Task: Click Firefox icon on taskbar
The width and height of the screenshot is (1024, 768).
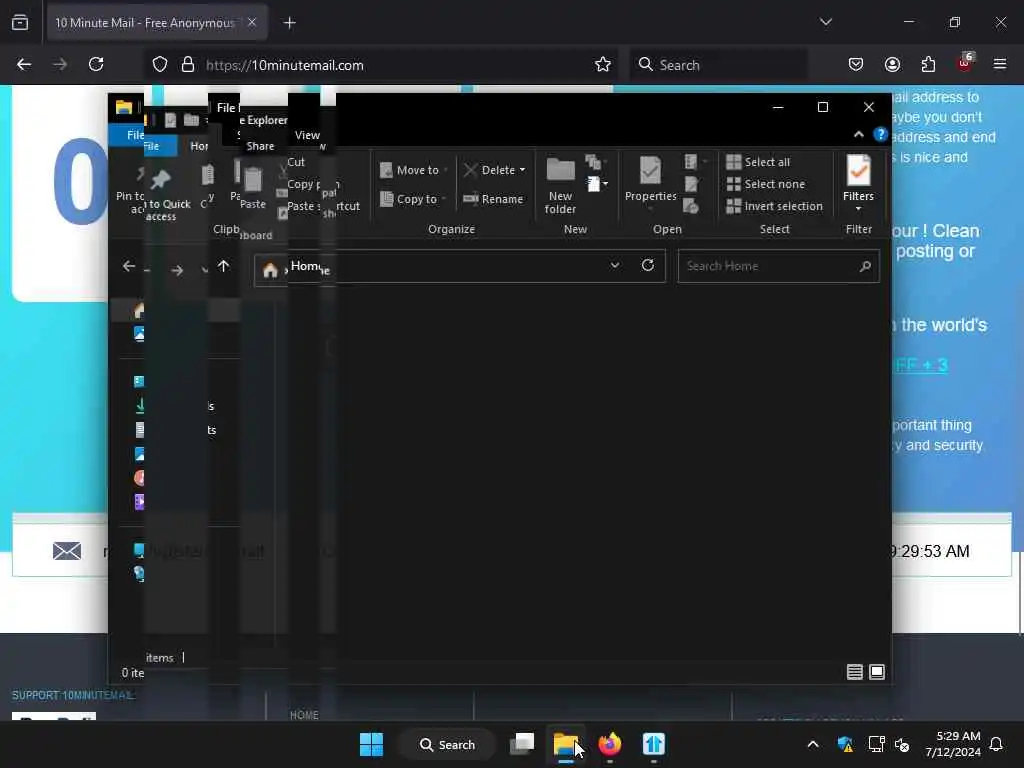Action: (610, 744)
